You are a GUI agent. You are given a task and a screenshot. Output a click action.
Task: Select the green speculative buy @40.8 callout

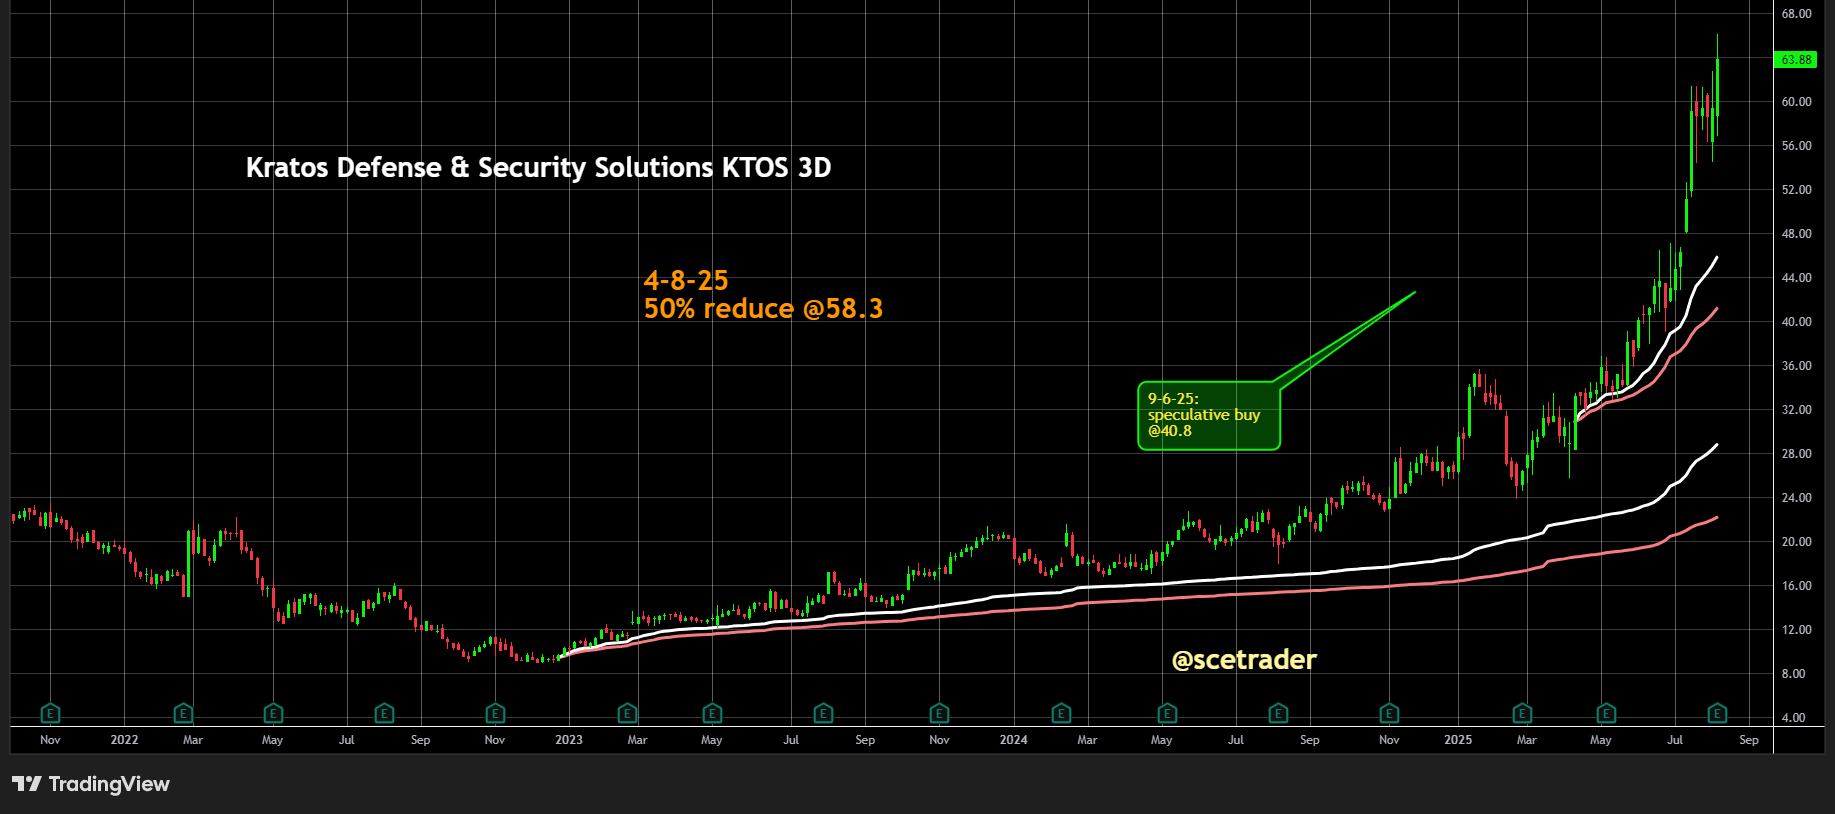[x=1209, y=416]
